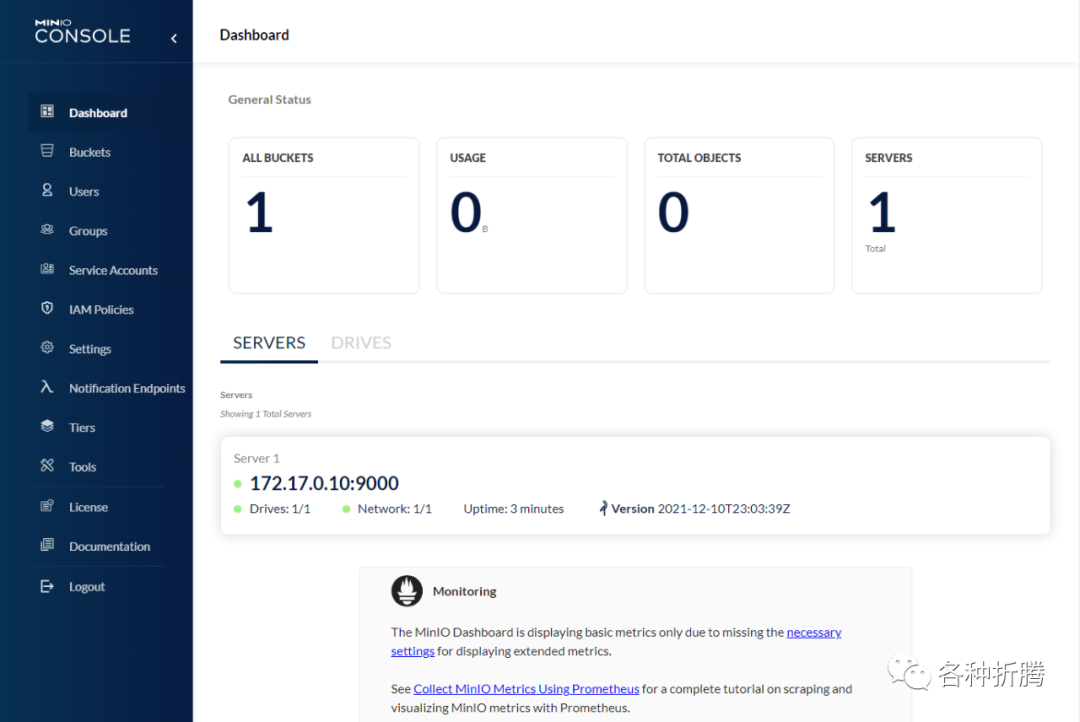Open the Buckets menu item
This screenshot has width=1080, height=722.
pyautogui.click(x=90, y=152)
